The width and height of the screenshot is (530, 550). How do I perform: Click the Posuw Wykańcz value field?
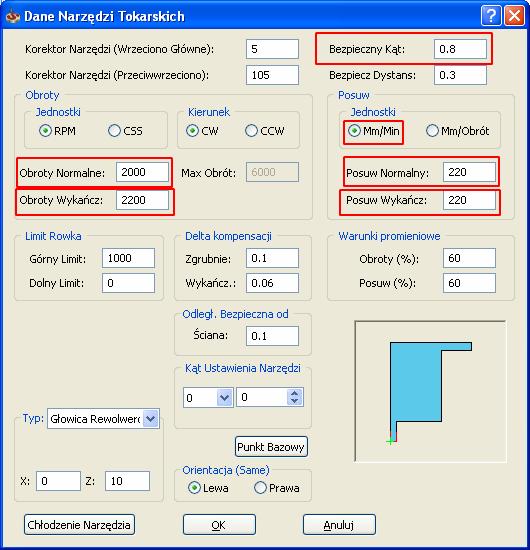point(469,200)
